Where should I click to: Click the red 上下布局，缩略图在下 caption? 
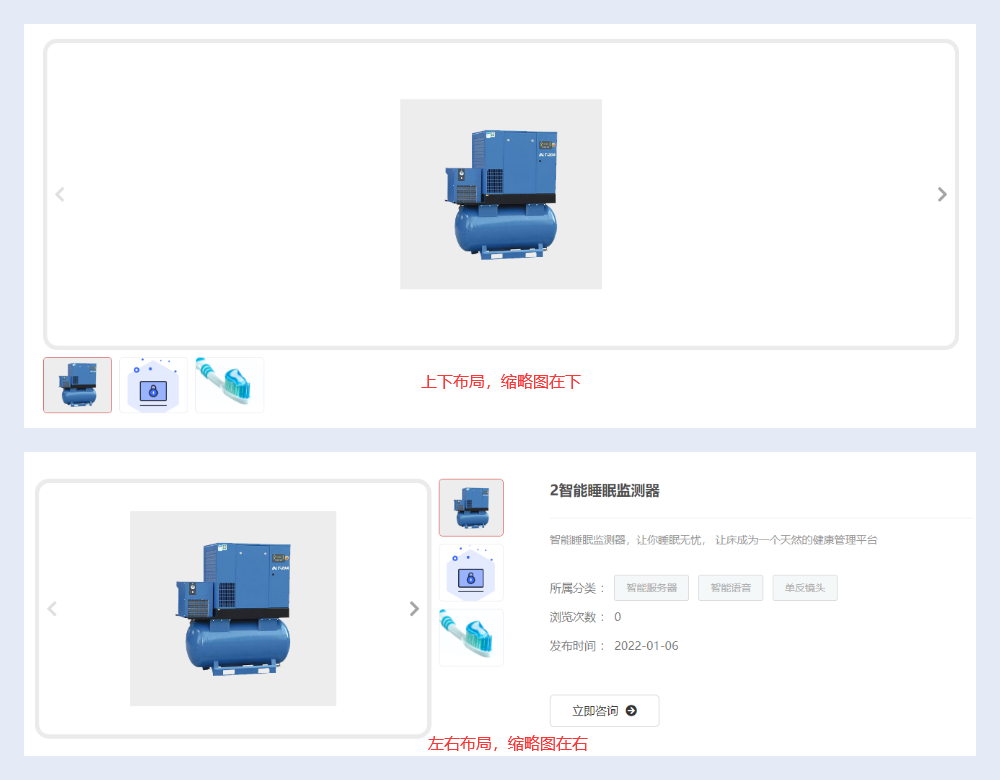pyautogui.click(x=501, y=382)
